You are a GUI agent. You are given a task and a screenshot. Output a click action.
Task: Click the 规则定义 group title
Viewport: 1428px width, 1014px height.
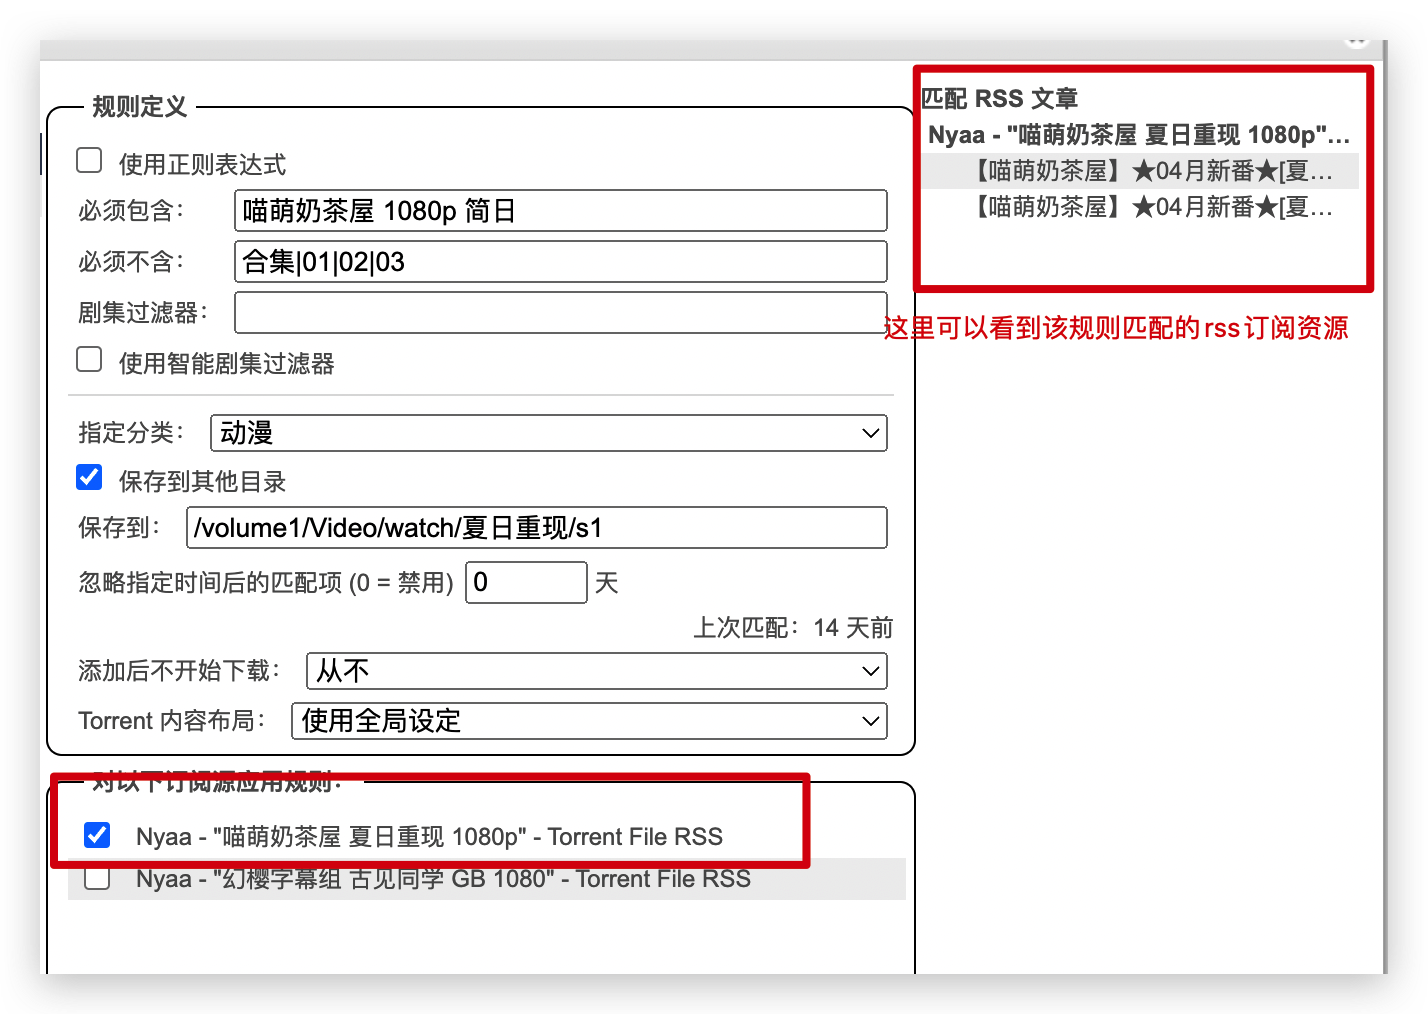[139, 107]
